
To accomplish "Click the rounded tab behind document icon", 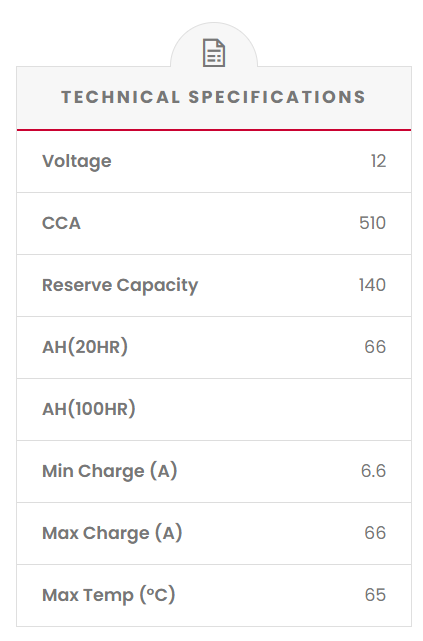I will tap(214, 45).
